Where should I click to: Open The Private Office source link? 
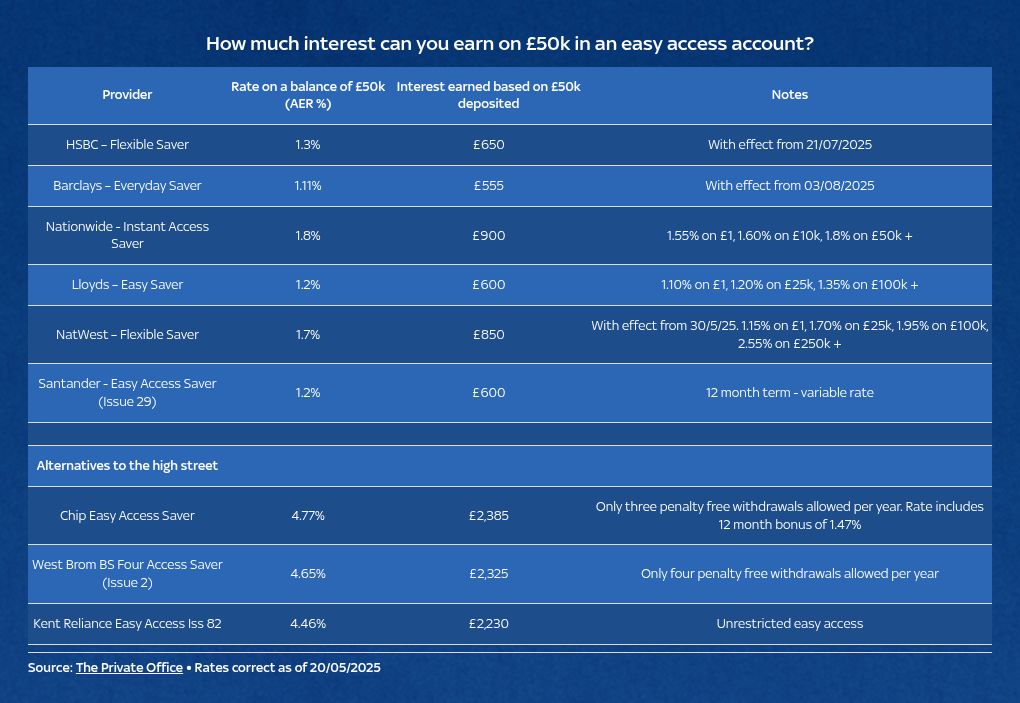tap(129, 668)
